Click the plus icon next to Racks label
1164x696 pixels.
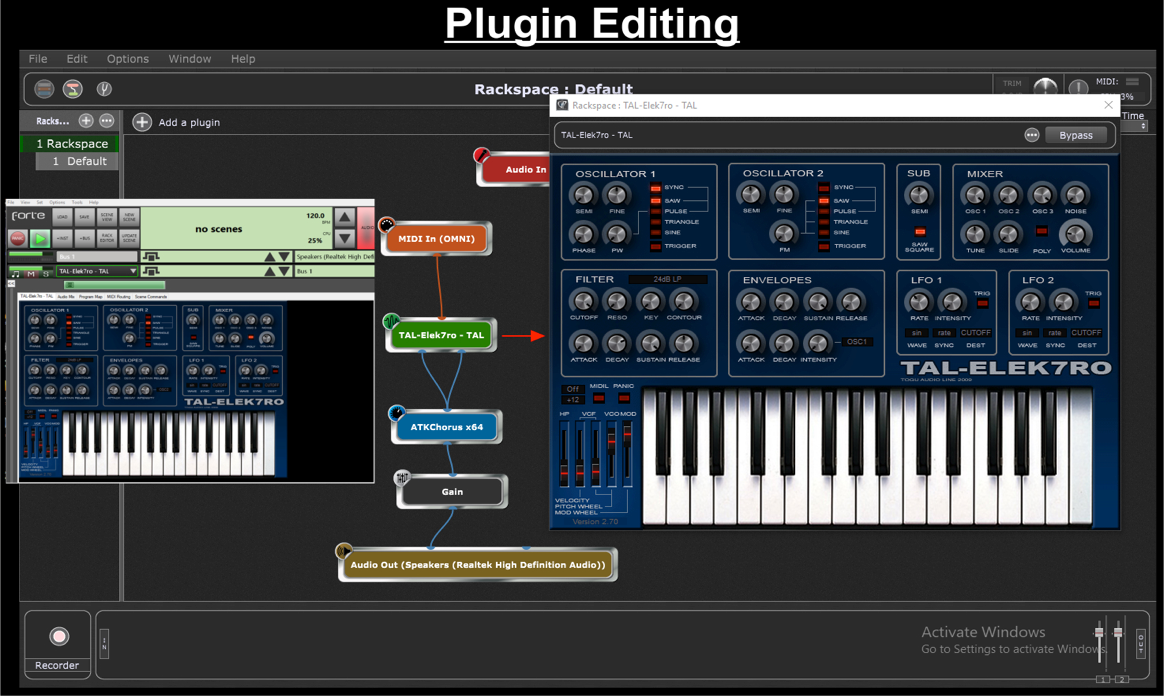pos(86,120)
